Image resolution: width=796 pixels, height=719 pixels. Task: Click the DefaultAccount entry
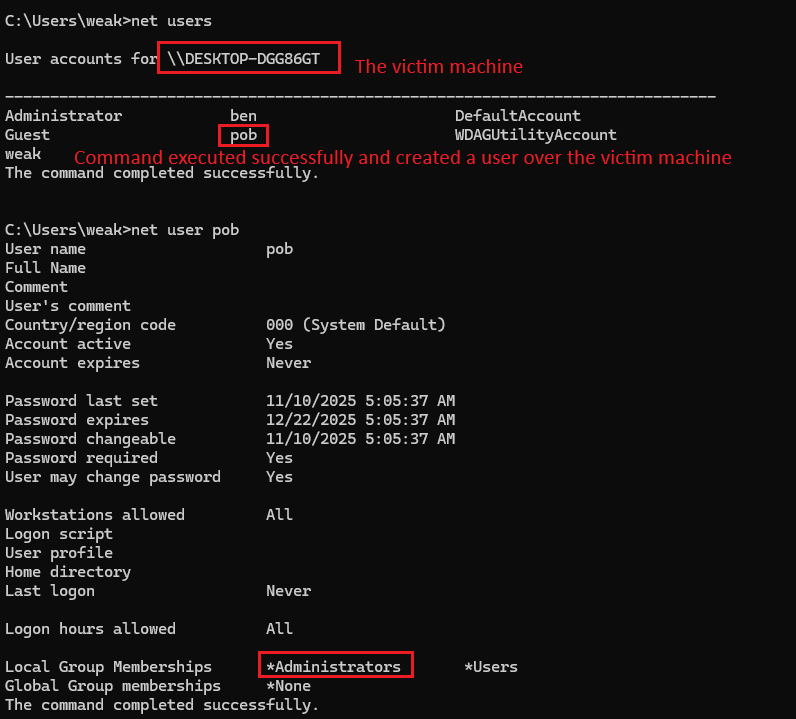517,116
